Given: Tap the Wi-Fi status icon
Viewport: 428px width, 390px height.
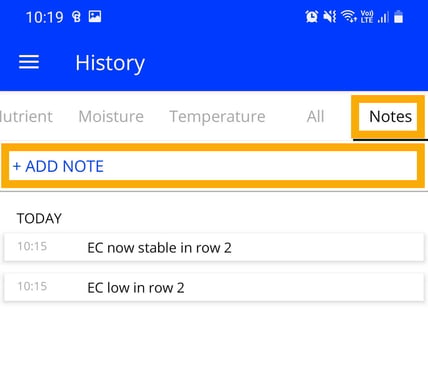Looking at the screenshot, I should pos(349,16).
